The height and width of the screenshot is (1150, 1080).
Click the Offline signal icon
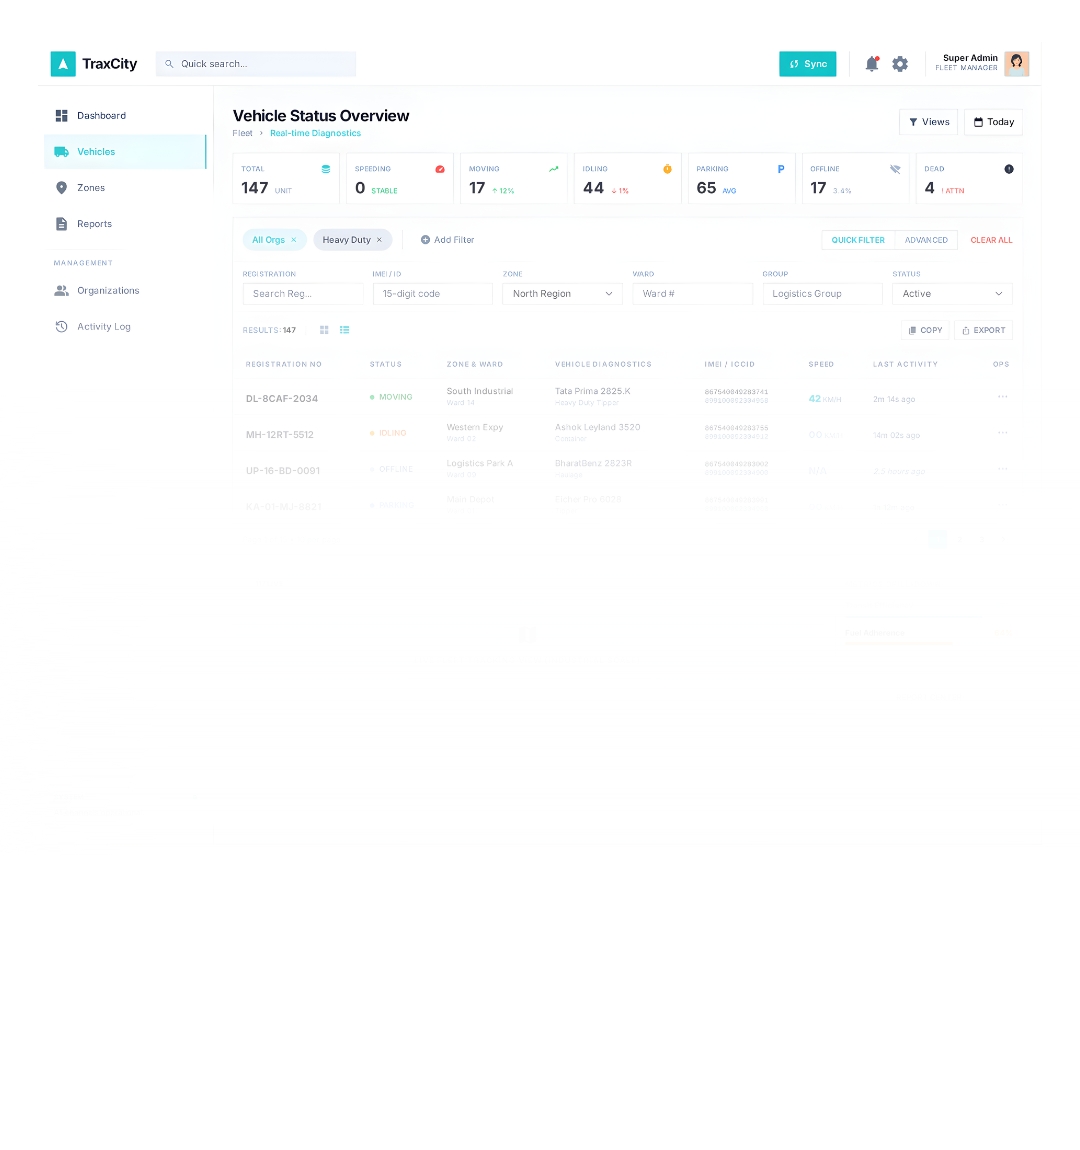click(x=895, y=169)
